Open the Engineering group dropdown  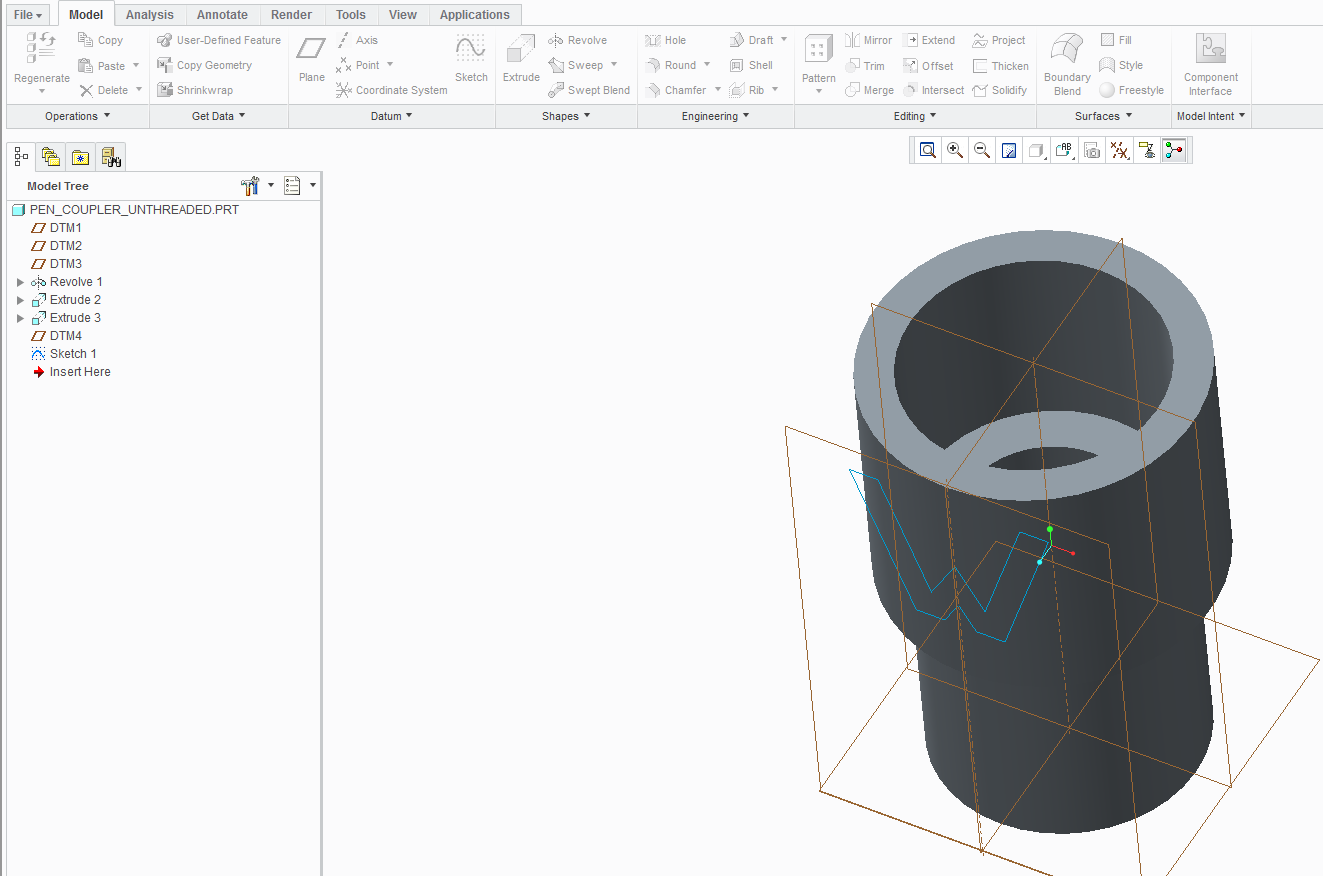716,116
